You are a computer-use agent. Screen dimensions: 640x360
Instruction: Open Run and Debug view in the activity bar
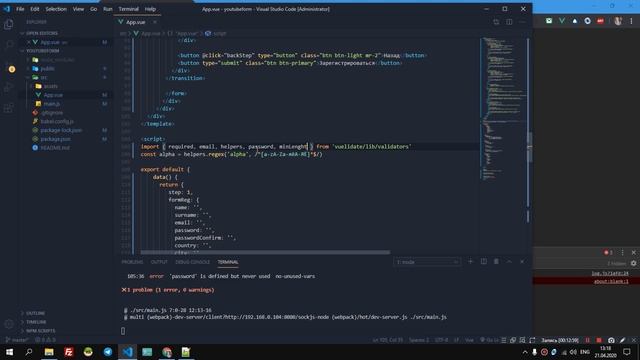click(x=9, y=87)
